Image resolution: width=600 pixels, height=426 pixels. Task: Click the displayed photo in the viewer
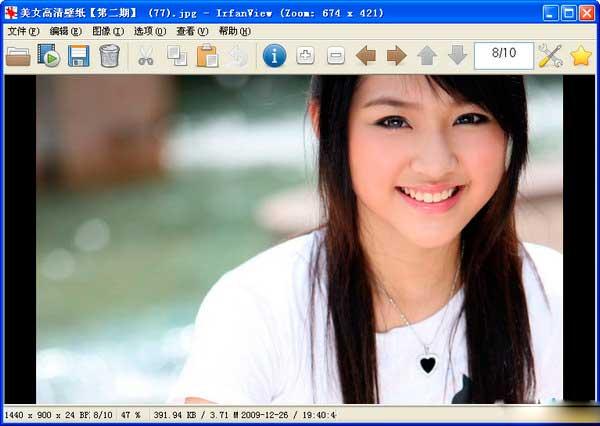coord(299,239)
